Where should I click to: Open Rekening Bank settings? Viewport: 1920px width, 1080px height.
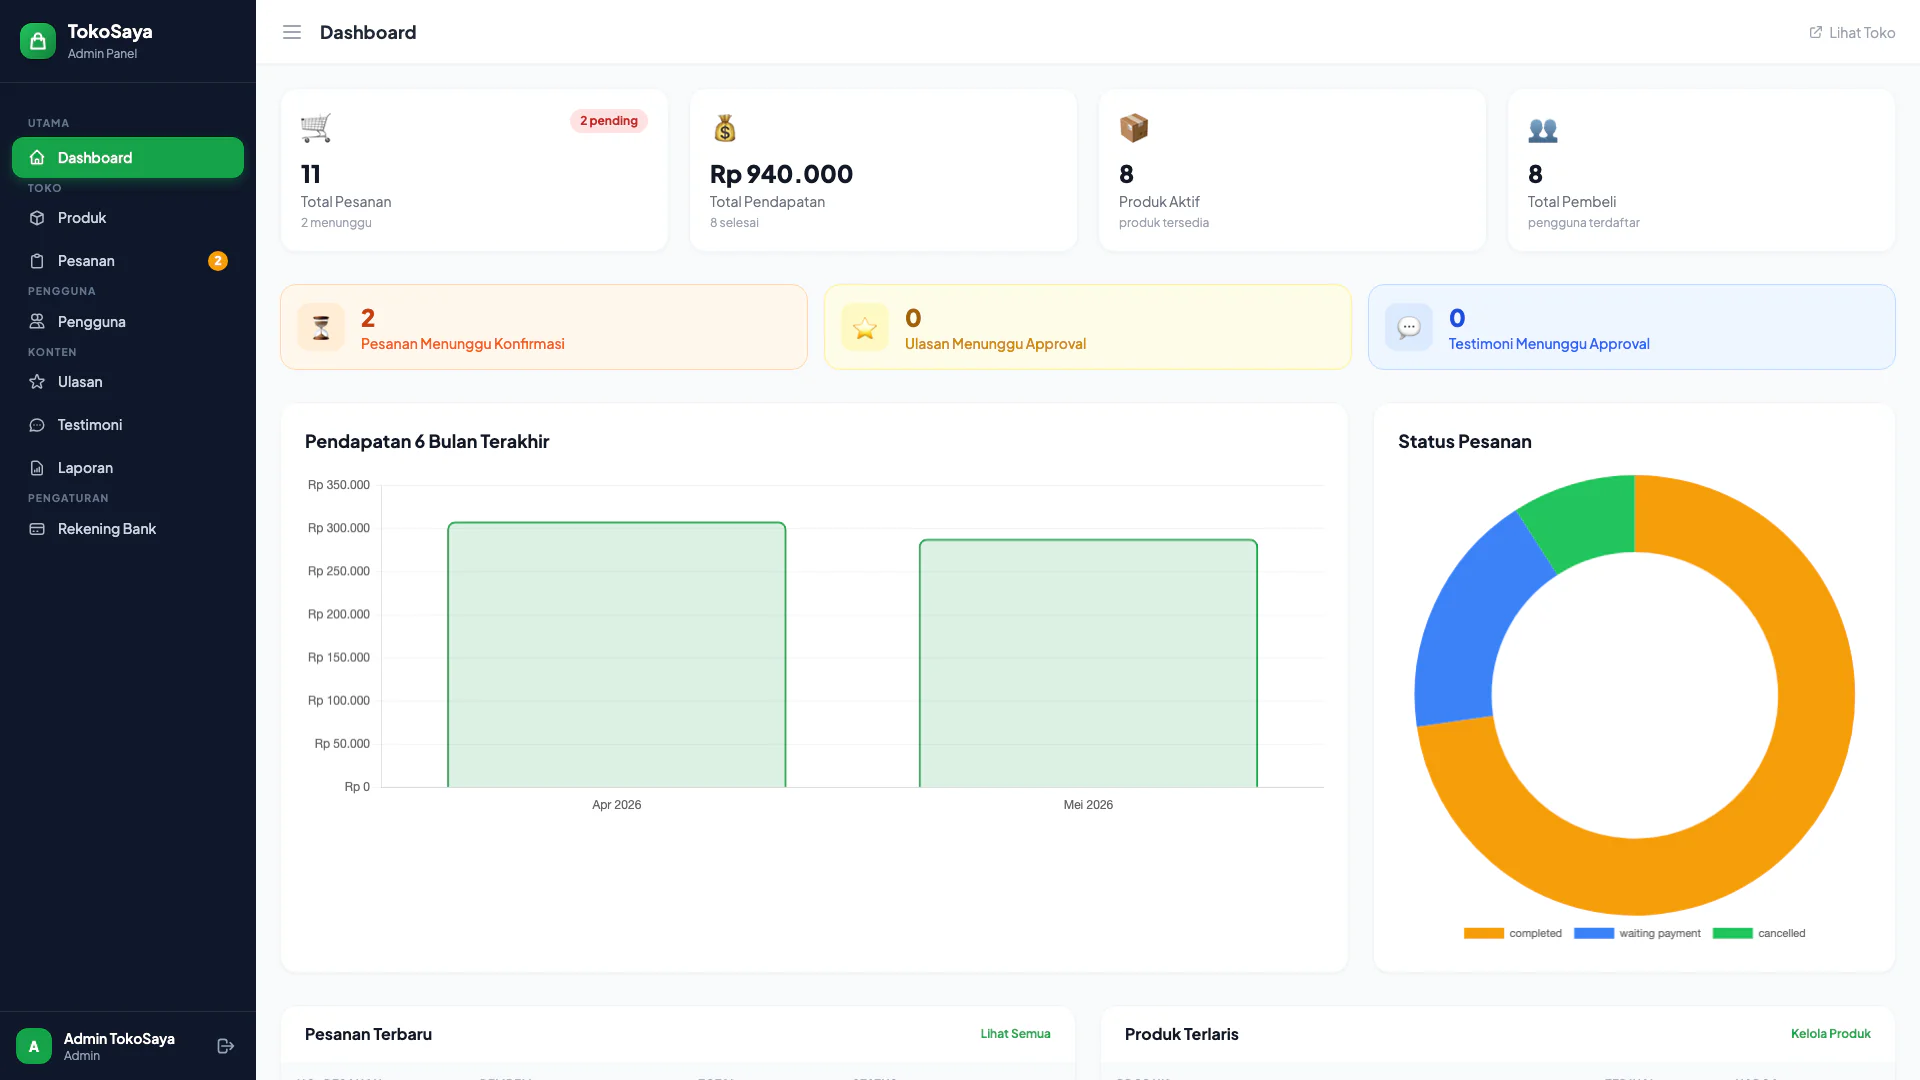click(128, 529)
